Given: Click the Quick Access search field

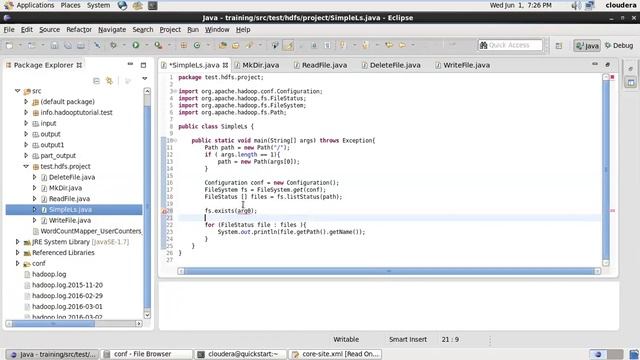Looking at the screenshot, I should (x=510, y=45).
